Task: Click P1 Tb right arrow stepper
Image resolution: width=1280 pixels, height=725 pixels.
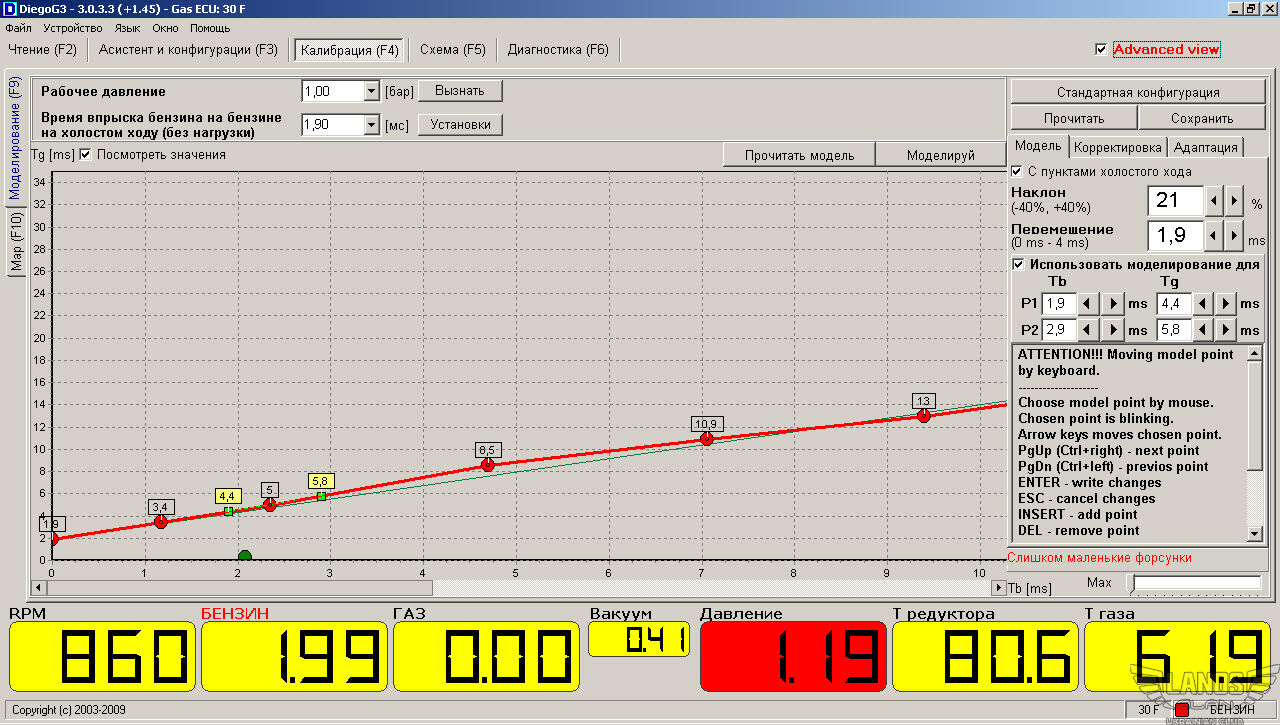Action: pyautogui.click(x=1112, y=303)
